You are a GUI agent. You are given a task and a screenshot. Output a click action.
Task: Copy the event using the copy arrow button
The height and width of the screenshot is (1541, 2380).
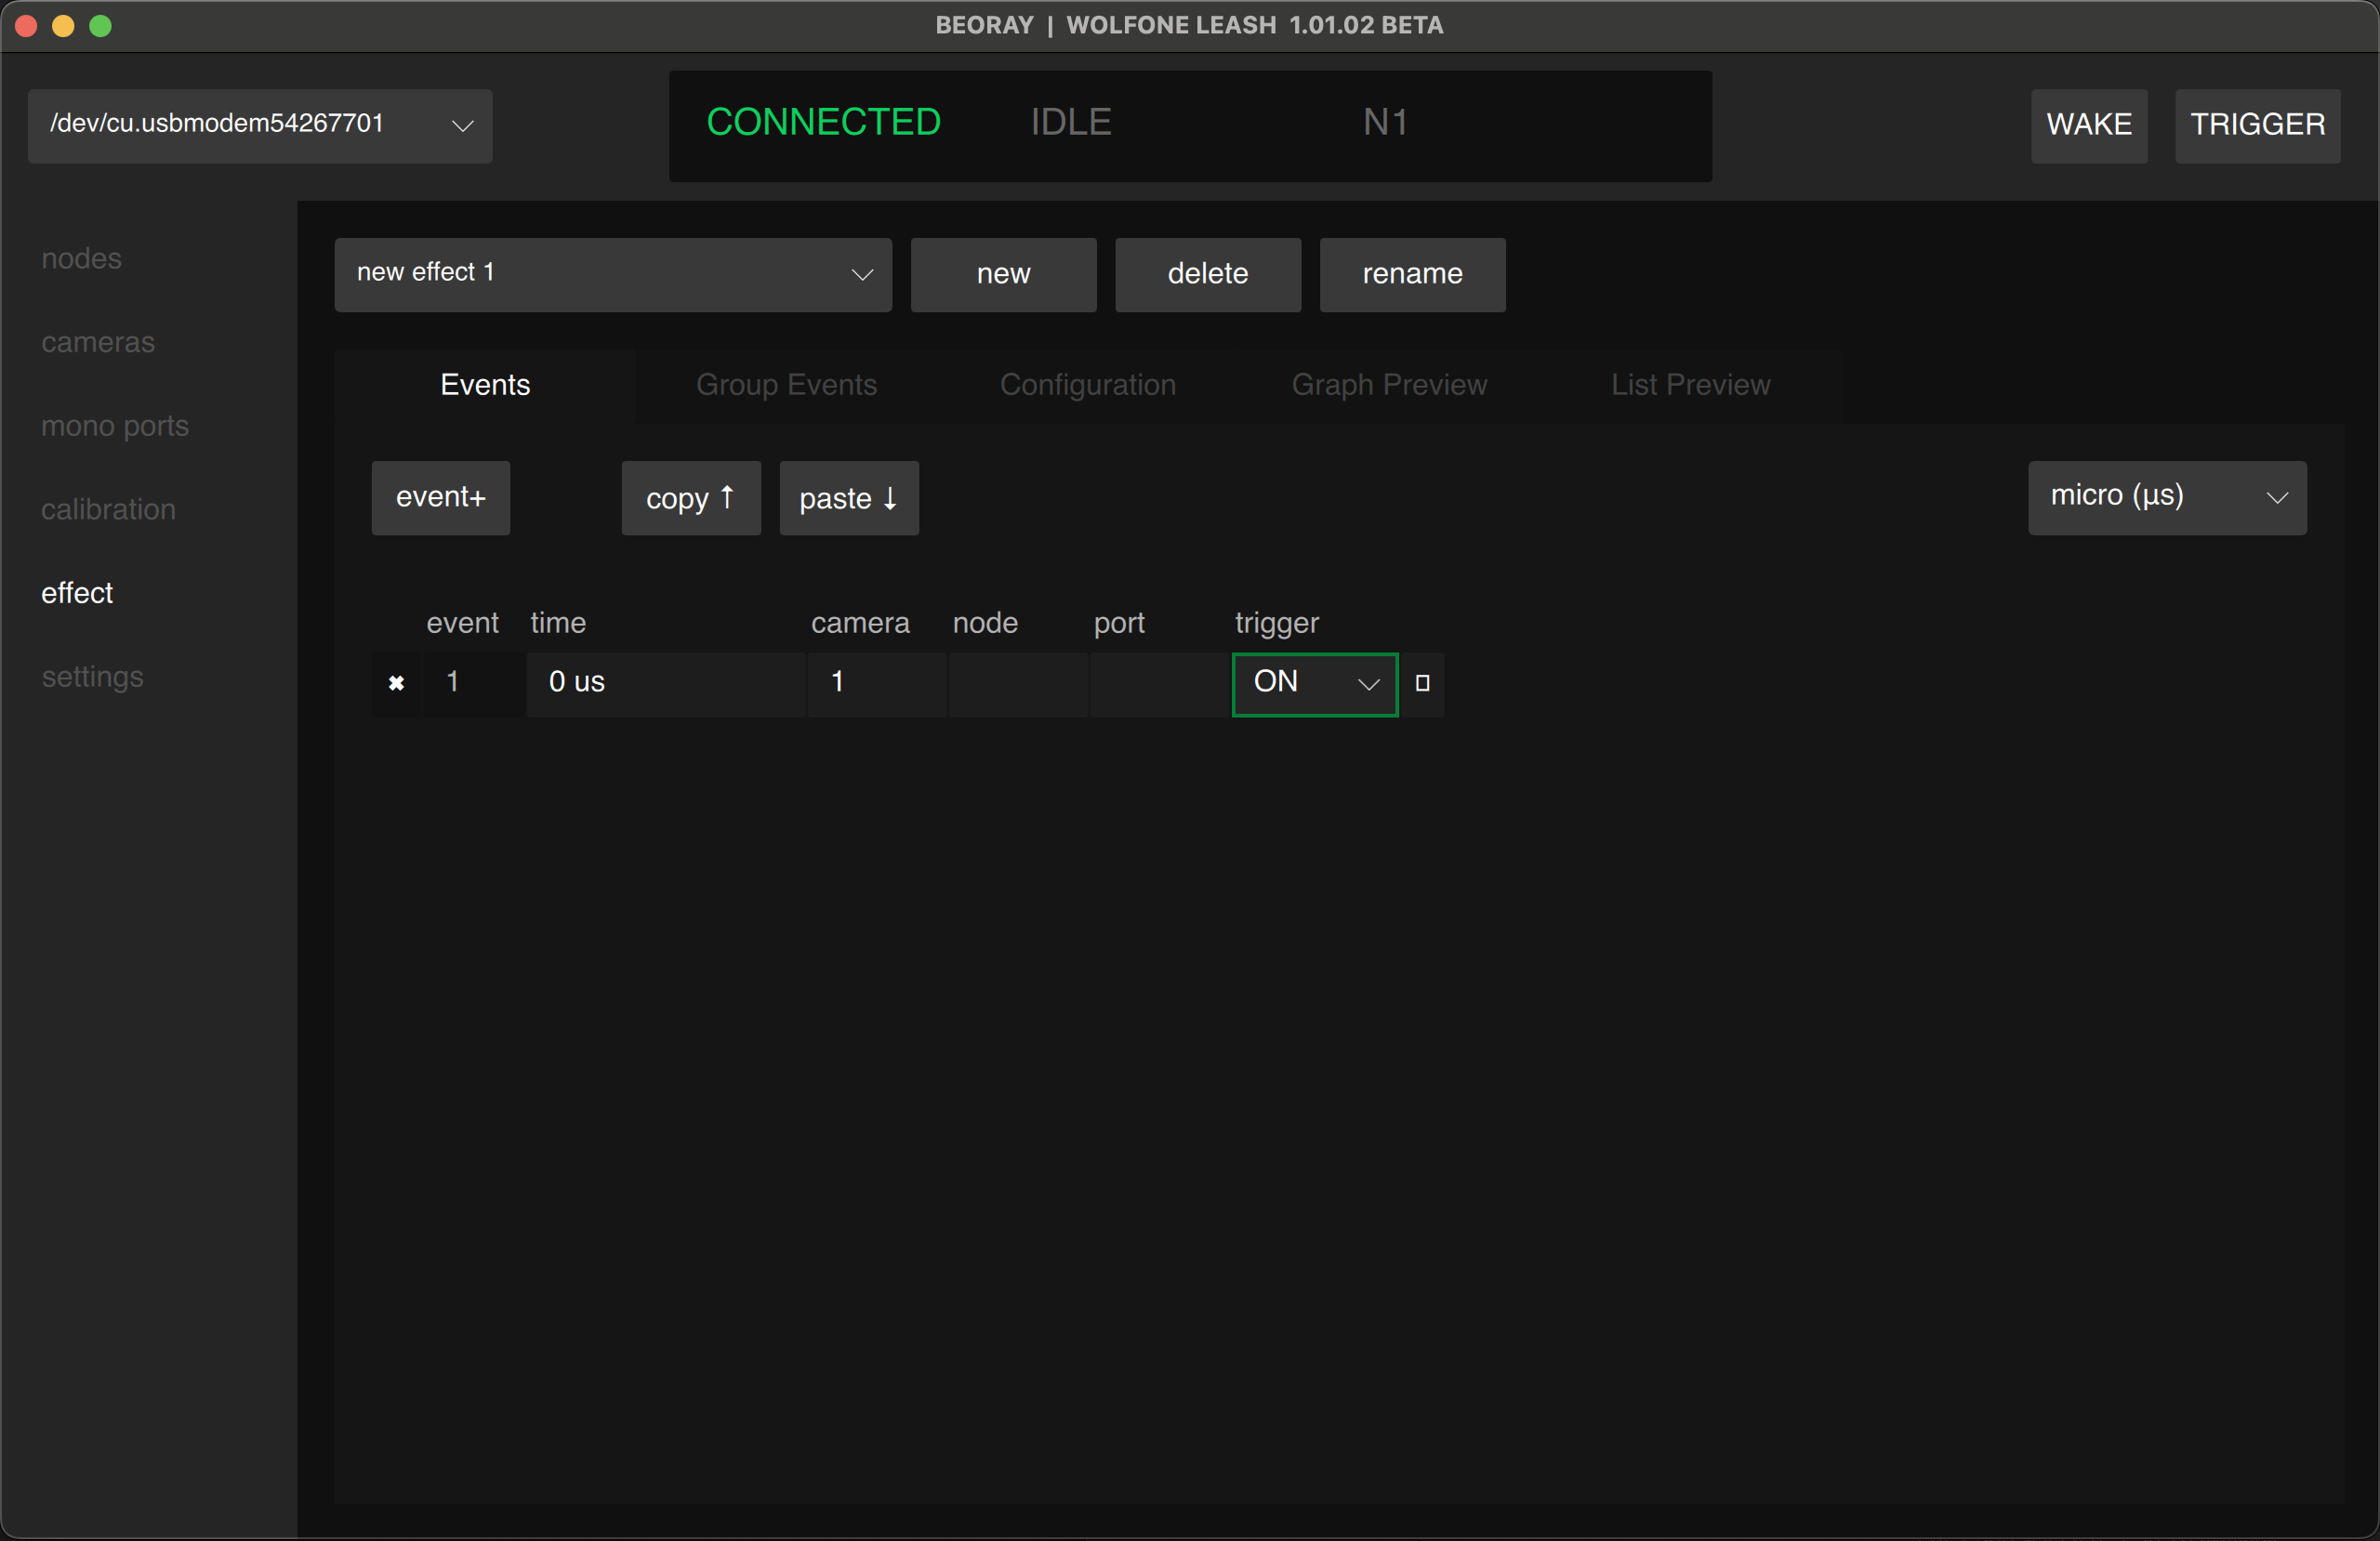pyautogui.click(x=690, y=498)
